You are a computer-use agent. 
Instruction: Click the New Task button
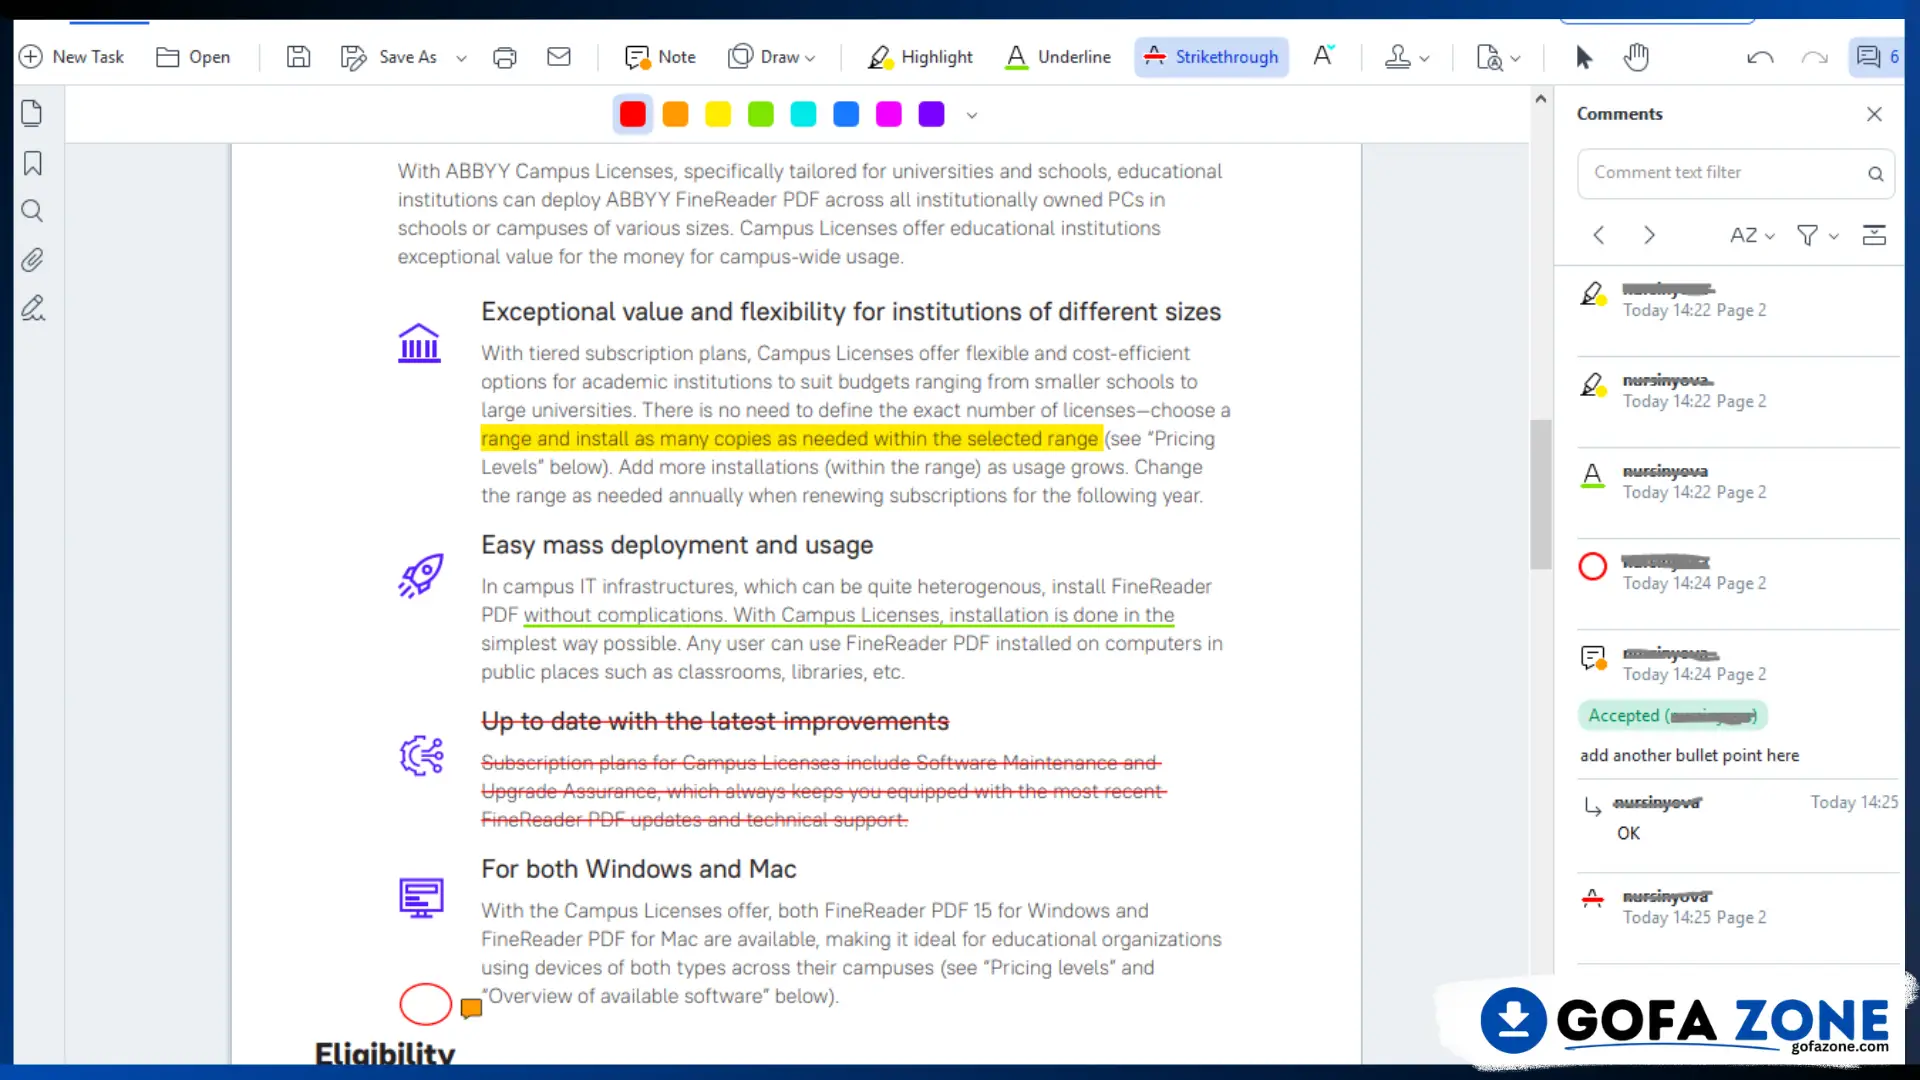click(71, 57)
